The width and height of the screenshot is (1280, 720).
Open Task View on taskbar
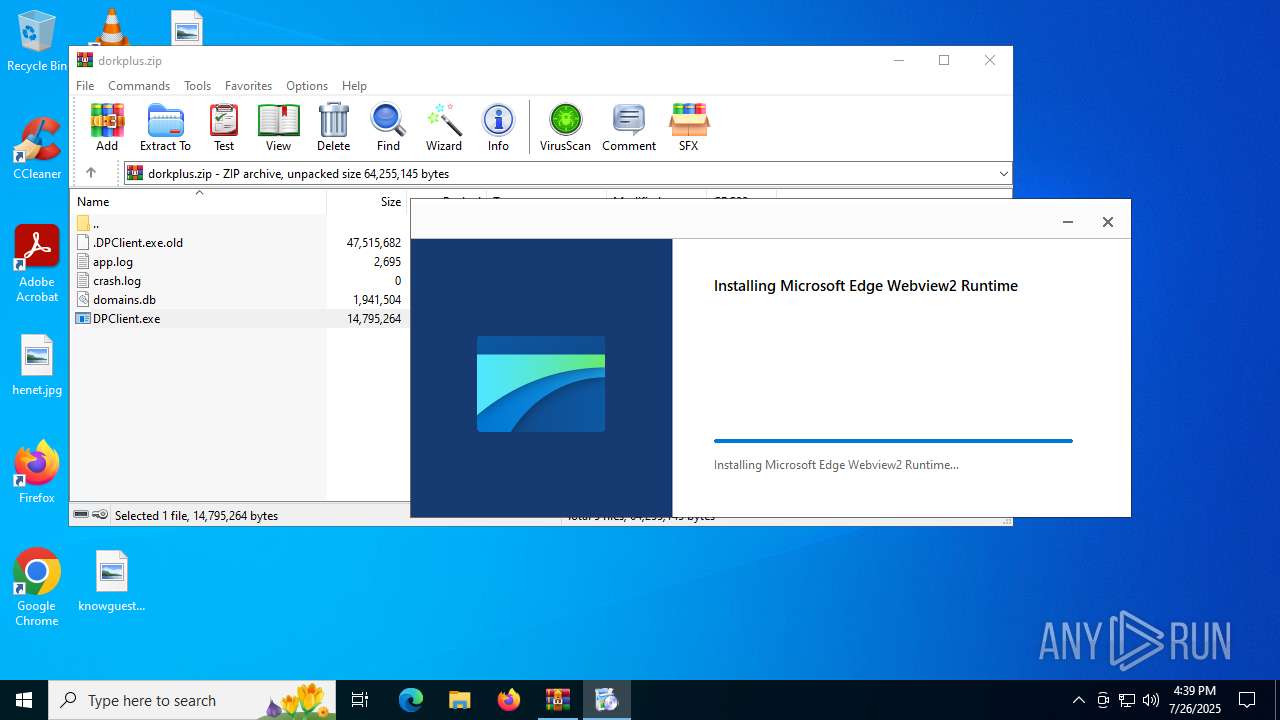(x=360, y=700)
